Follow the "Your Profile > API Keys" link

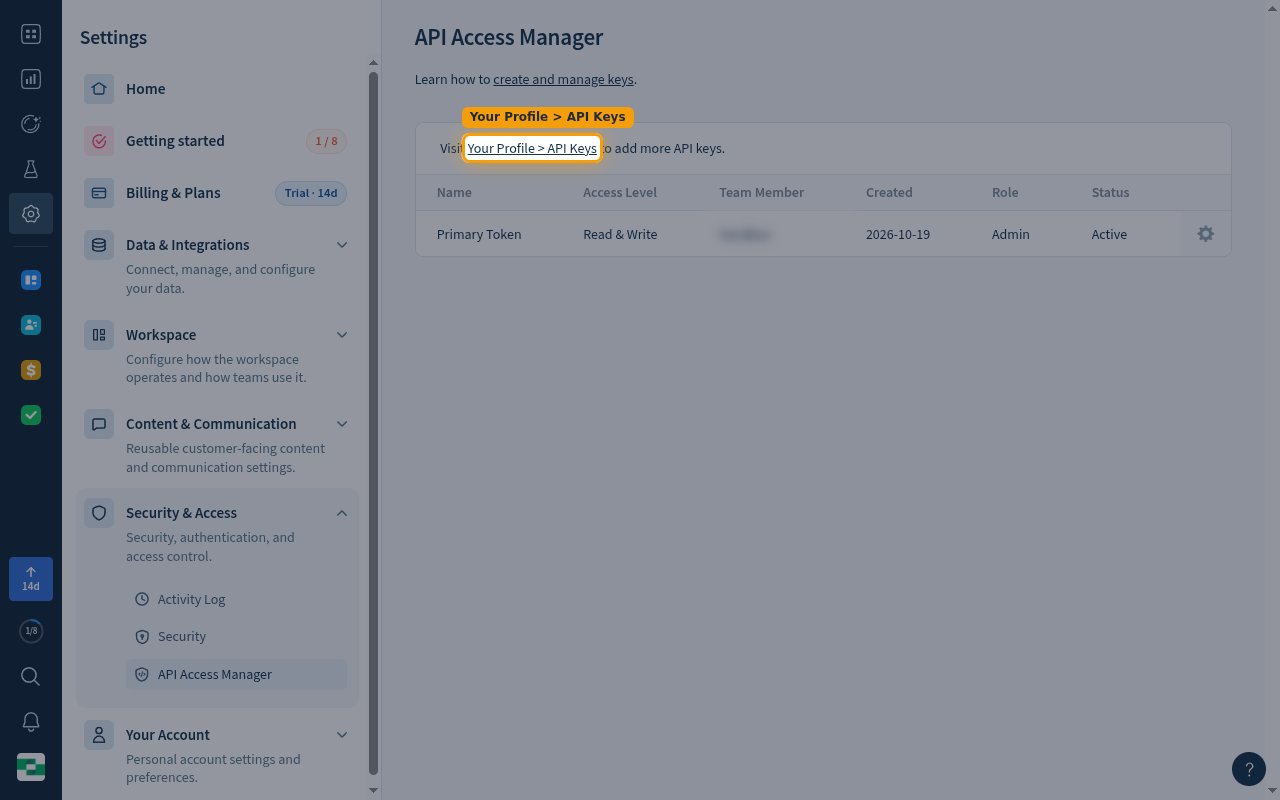(532, 149)
